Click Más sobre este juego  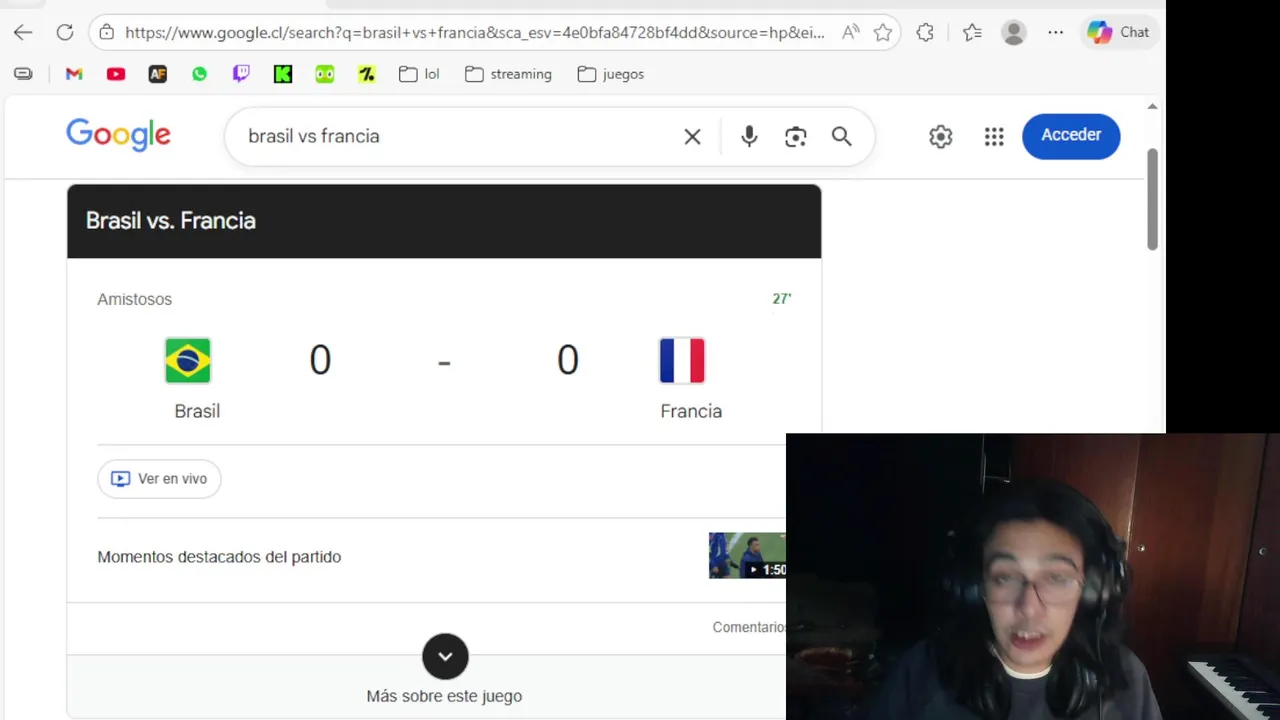[444, 696]
